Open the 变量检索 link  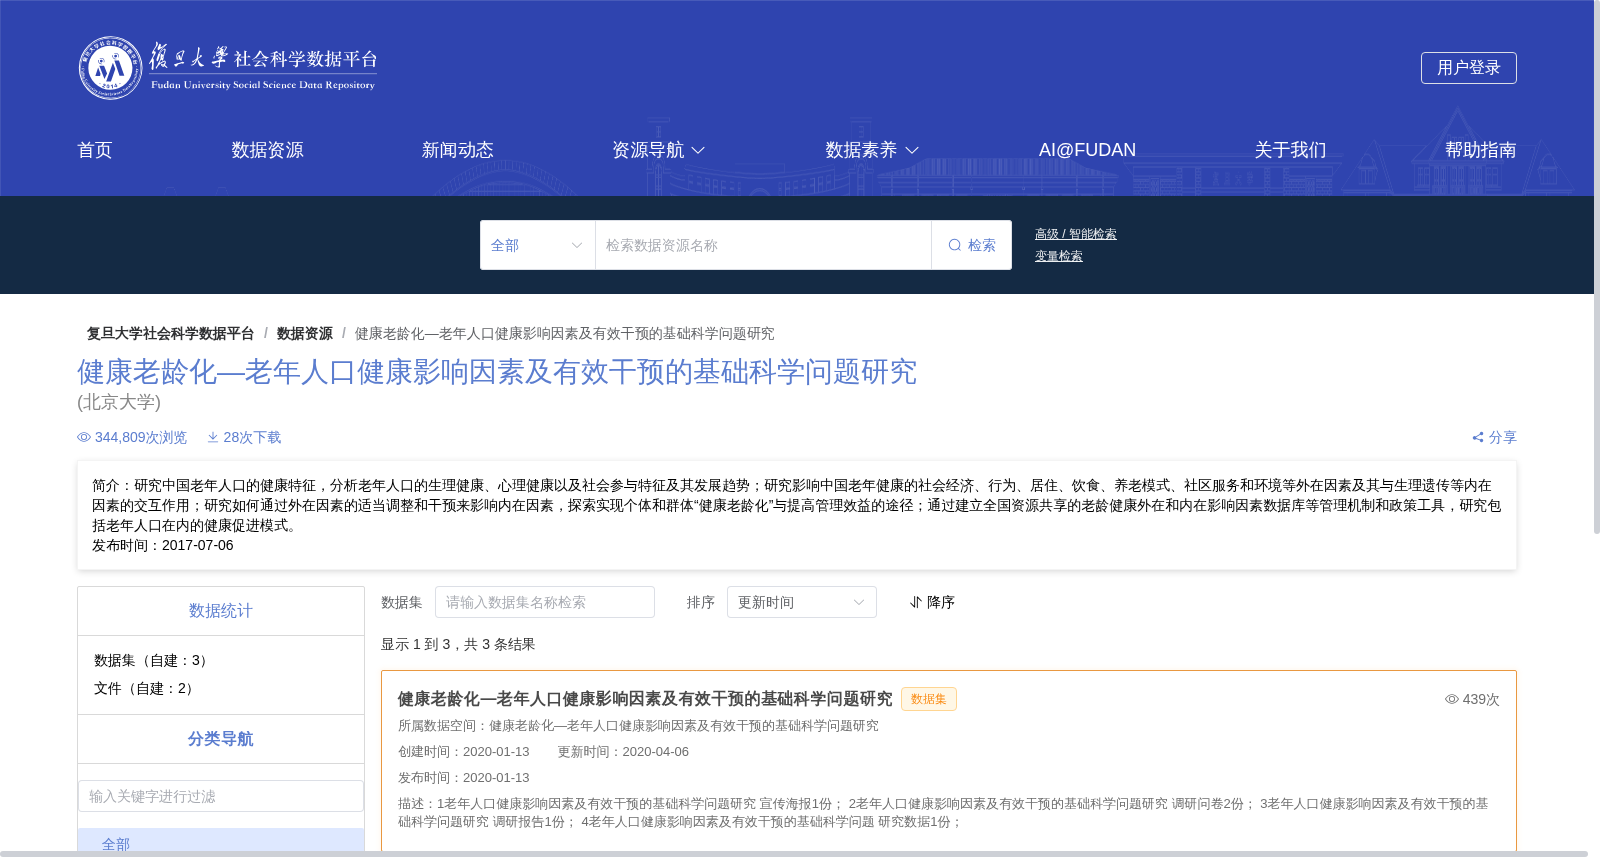tap(1059, 256)
